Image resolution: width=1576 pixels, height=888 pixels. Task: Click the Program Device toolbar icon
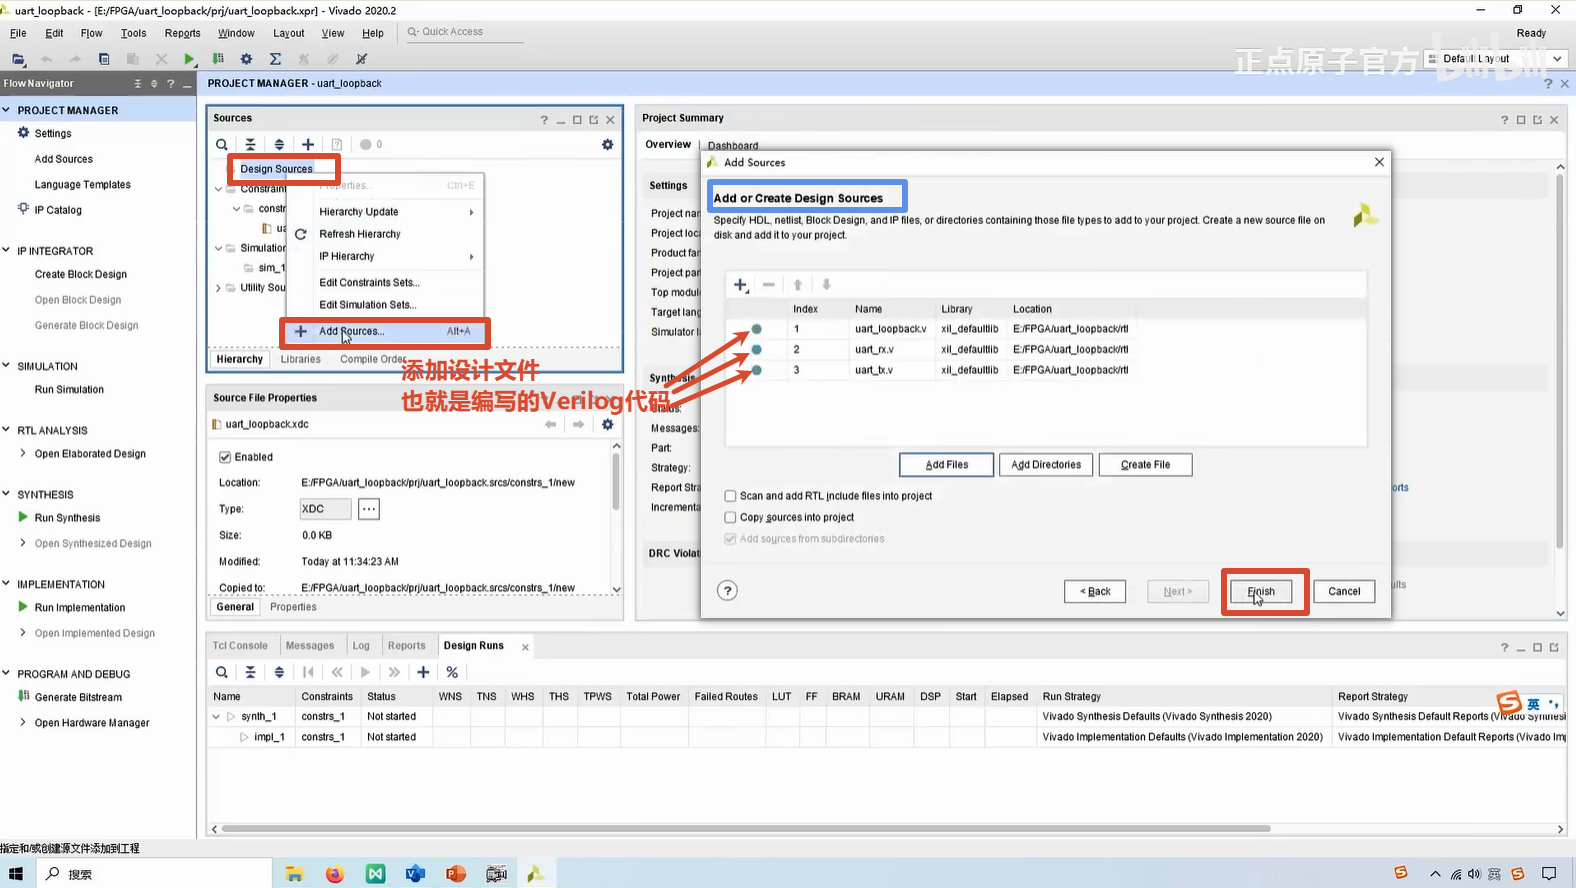218,59
